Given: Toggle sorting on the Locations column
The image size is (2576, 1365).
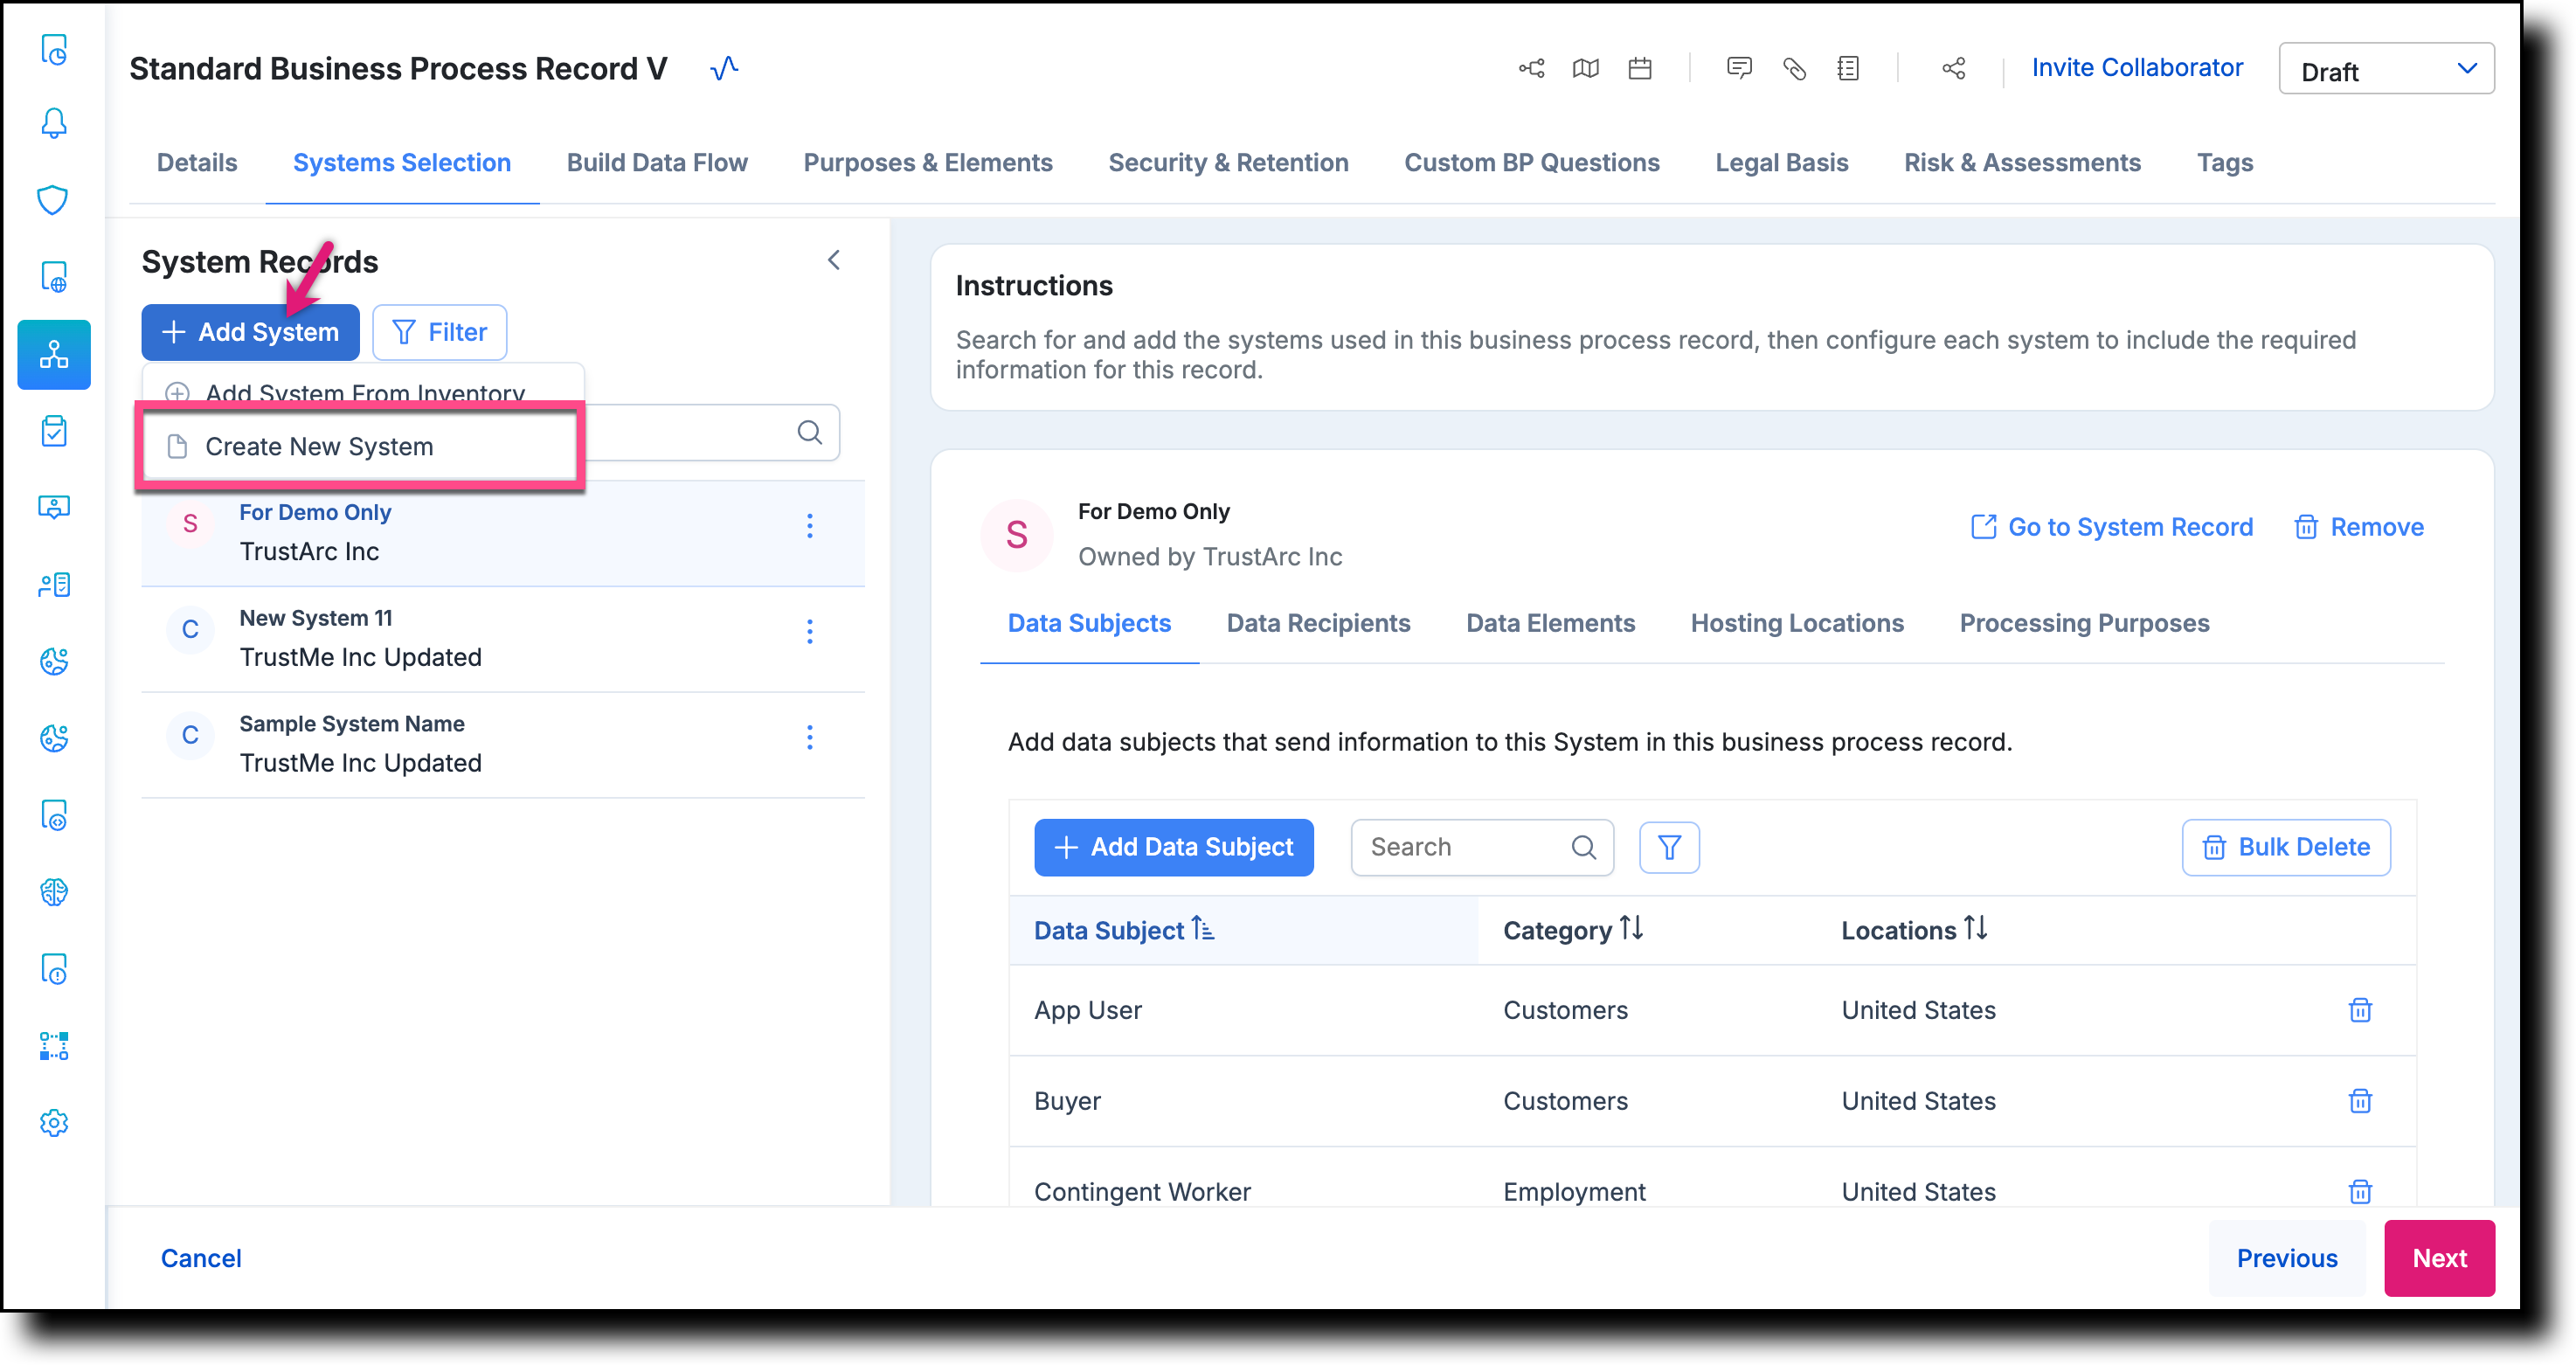Looking at the screenshot, I should click(x=1975, y=929).
